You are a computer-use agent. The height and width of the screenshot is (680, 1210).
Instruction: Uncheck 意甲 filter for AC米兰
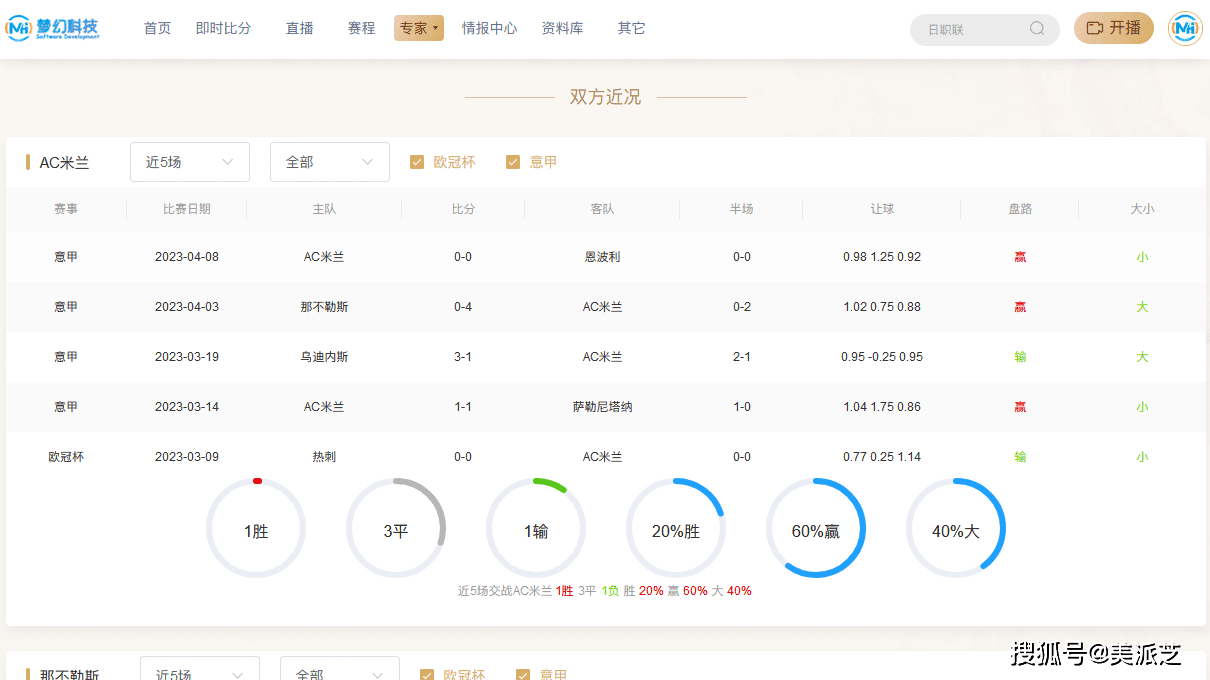[513, 161]
